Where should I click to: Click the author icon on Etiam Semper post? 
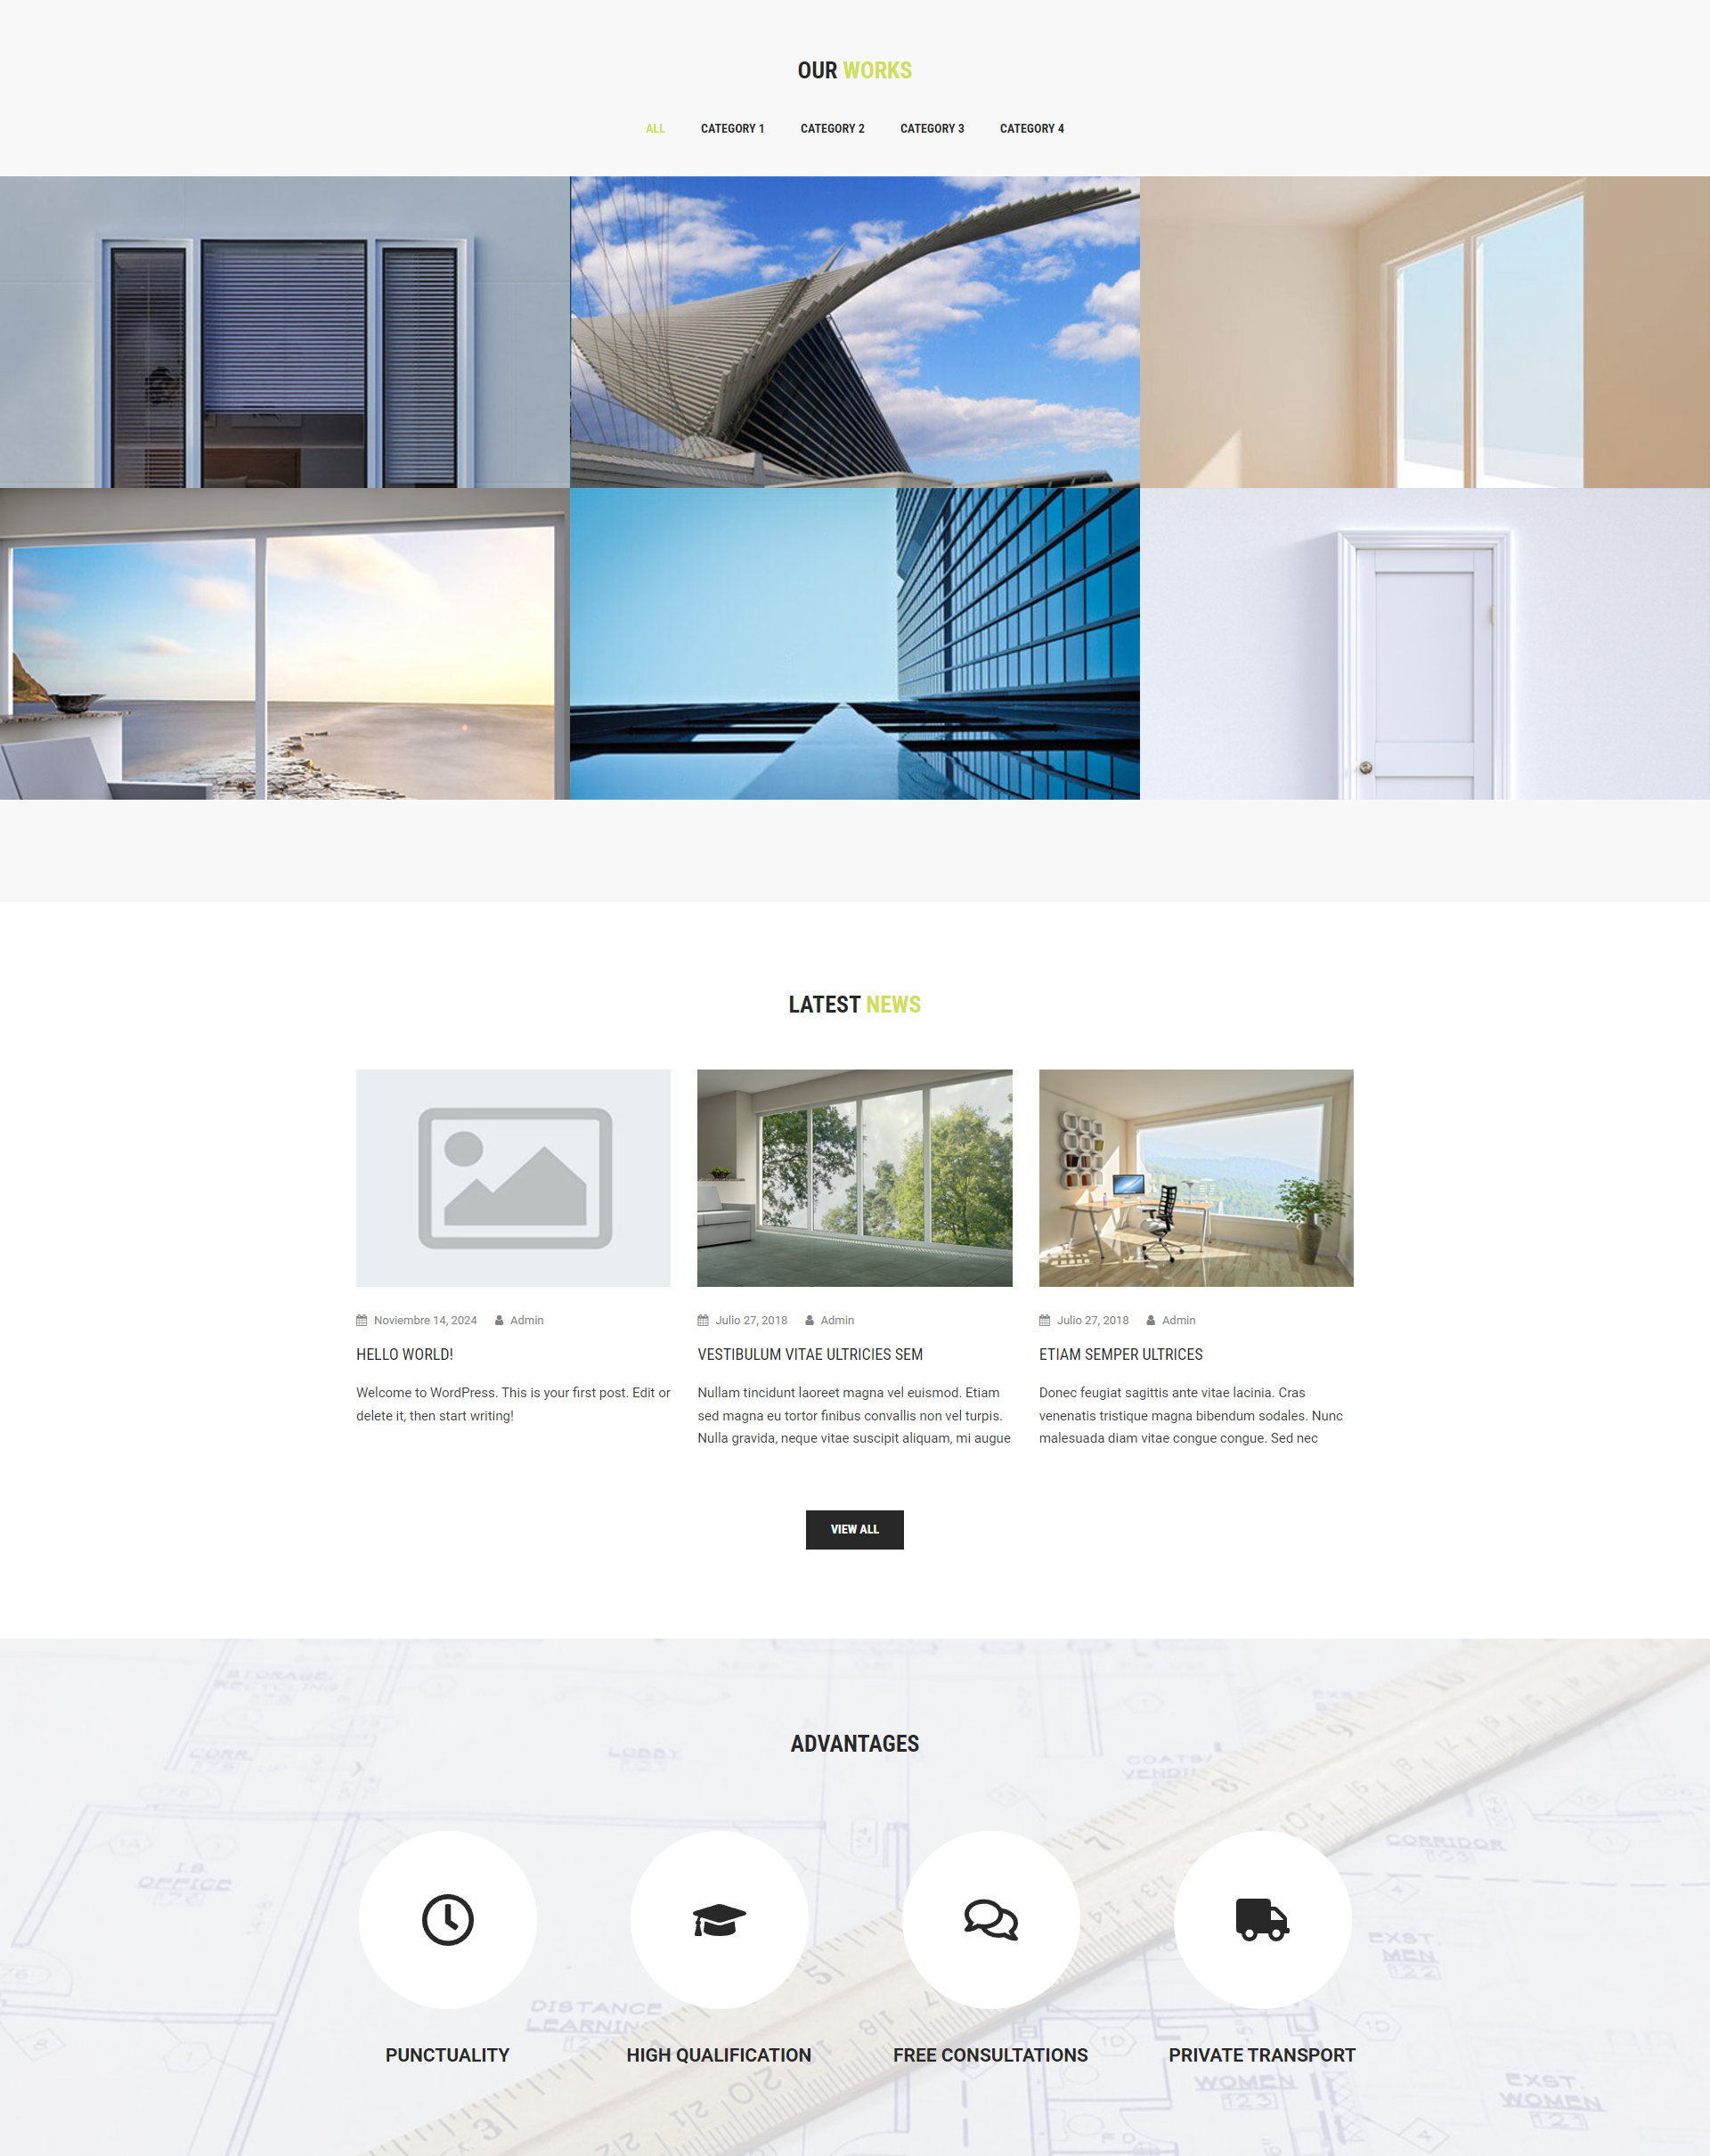click(1148, 1318)
